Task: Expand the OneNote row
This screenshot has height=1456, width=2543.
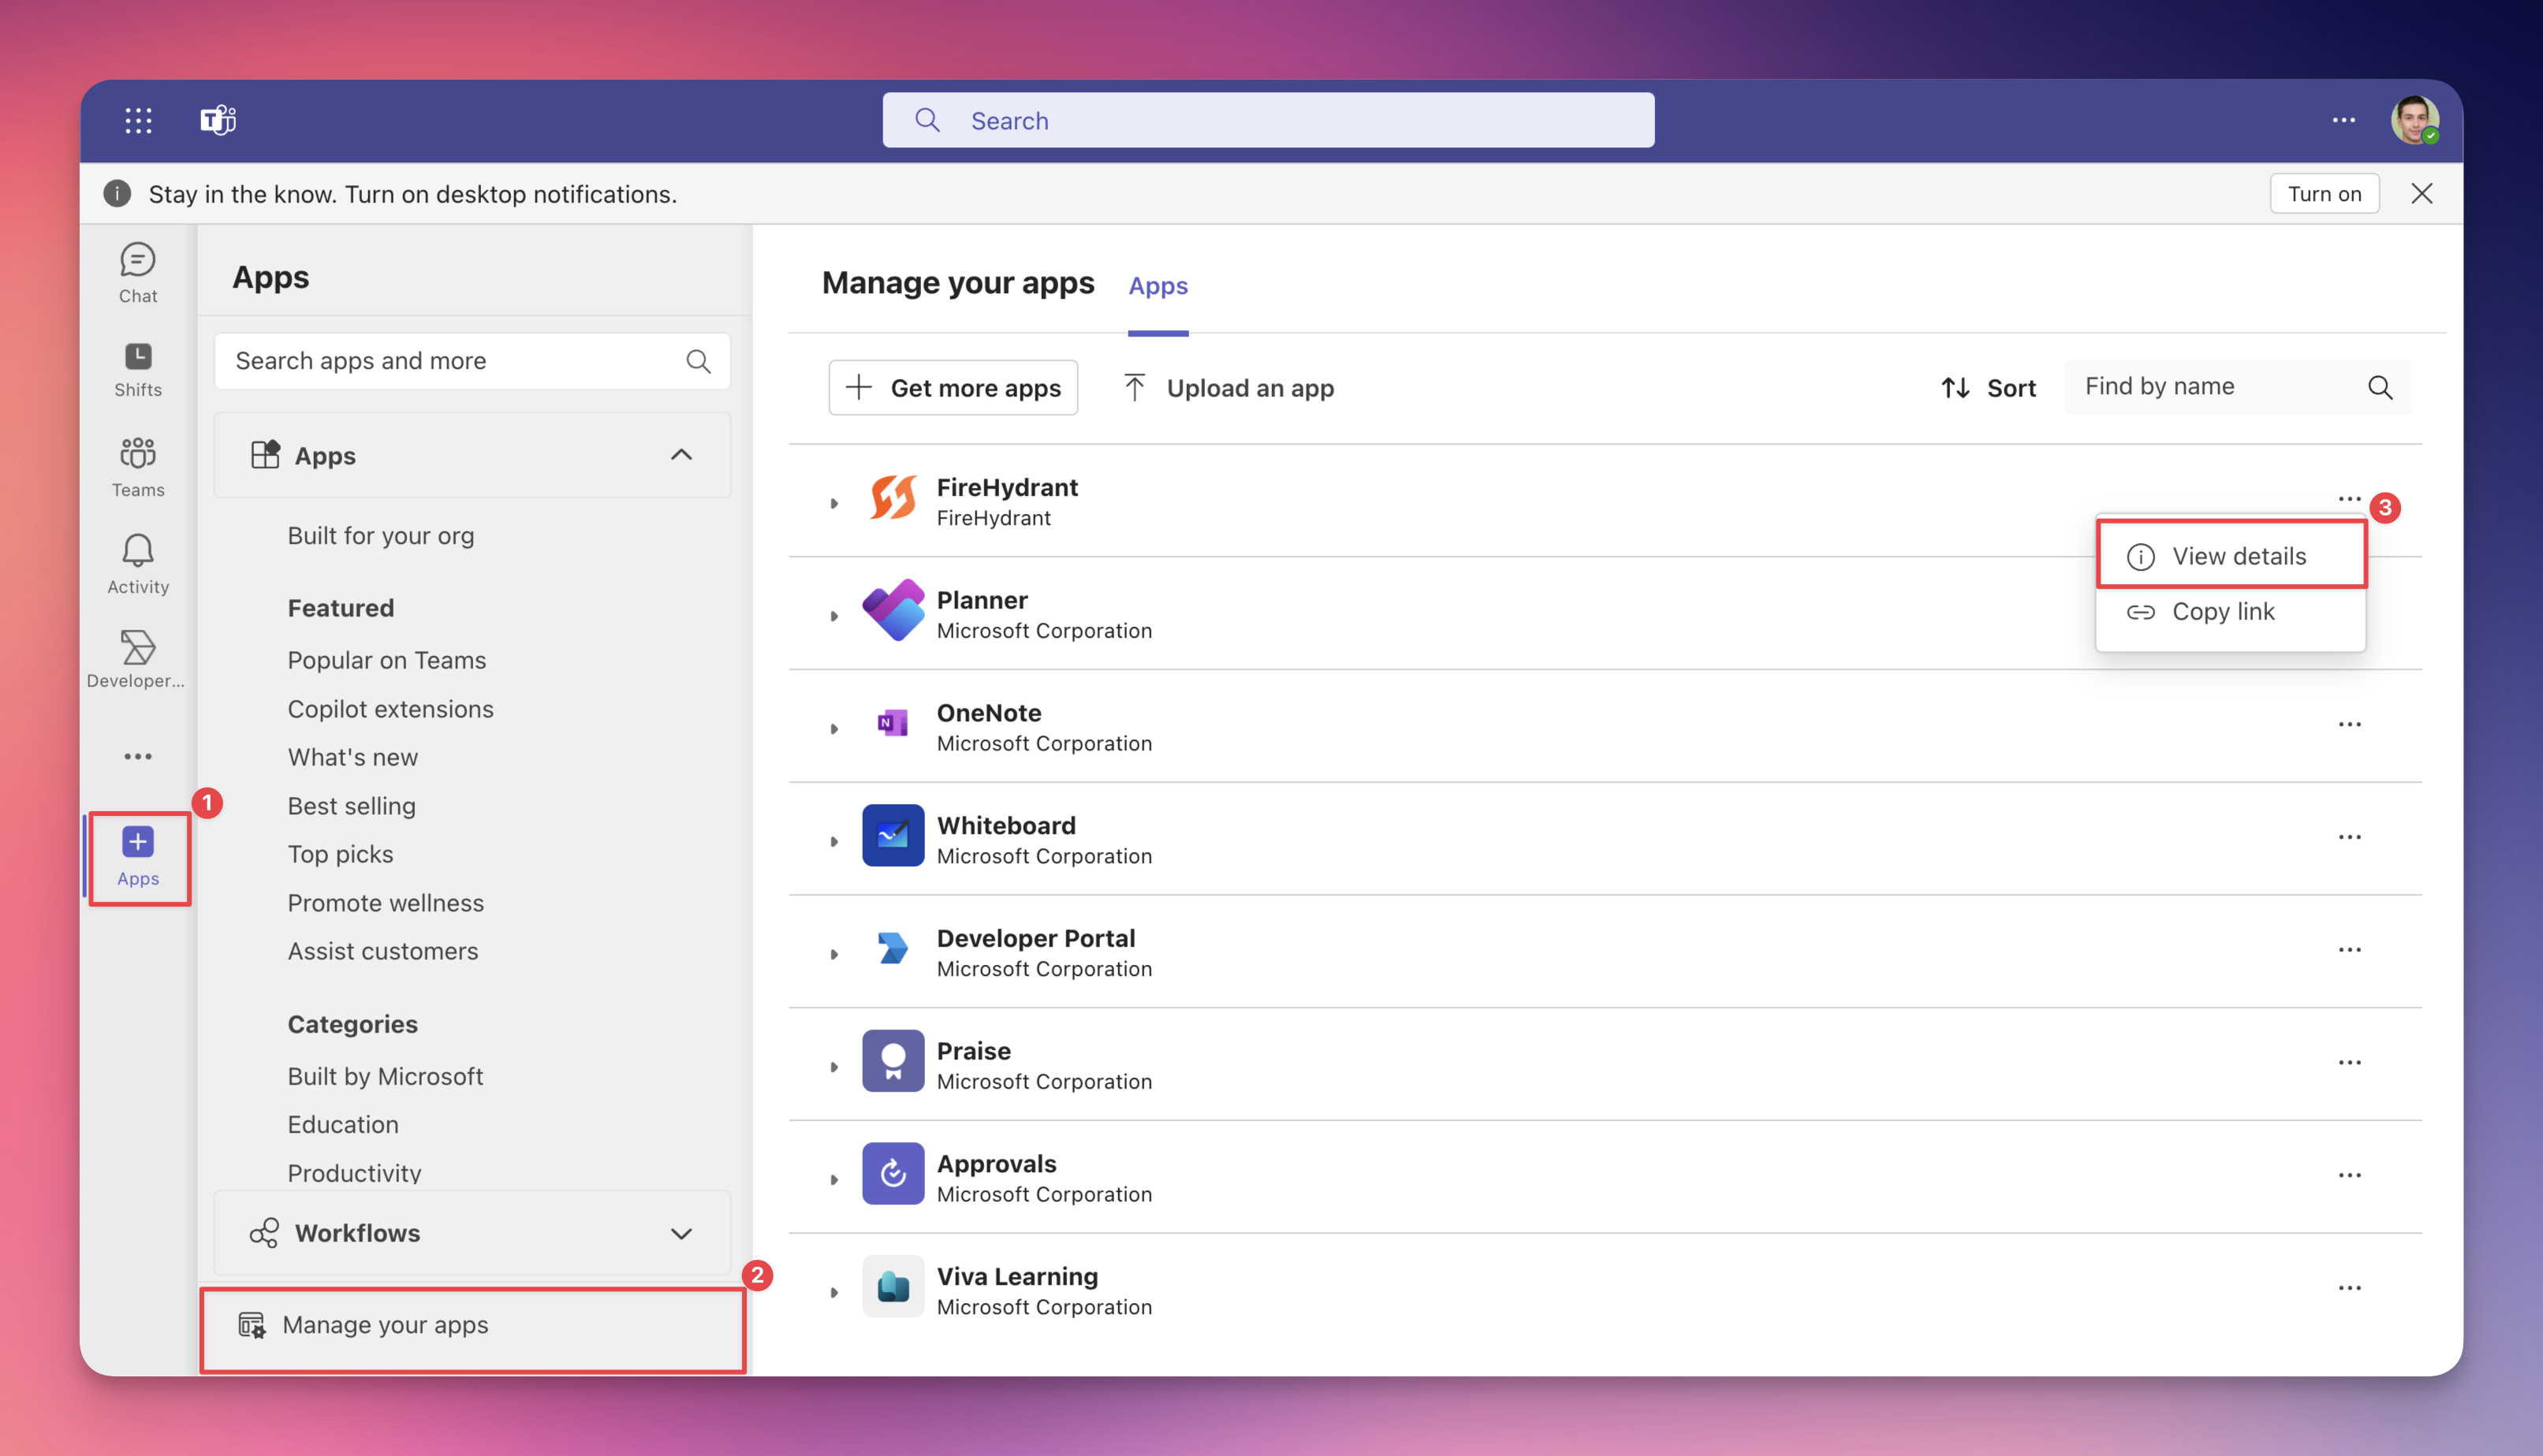Action: point(833,729)
